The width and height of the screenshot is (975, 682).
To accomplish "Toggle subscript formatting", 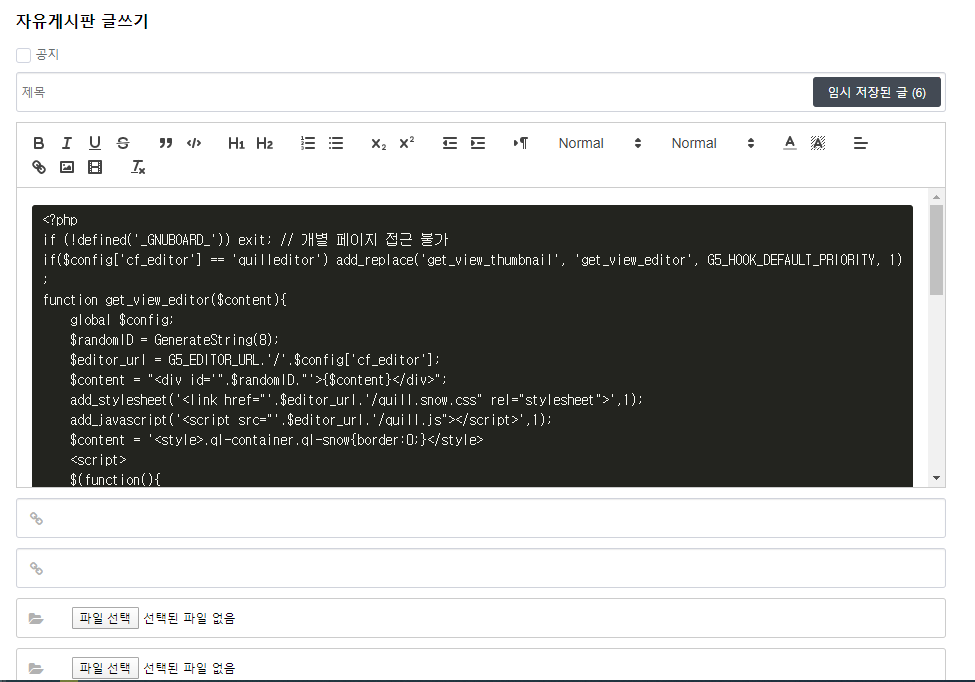I will pos(378,143).
